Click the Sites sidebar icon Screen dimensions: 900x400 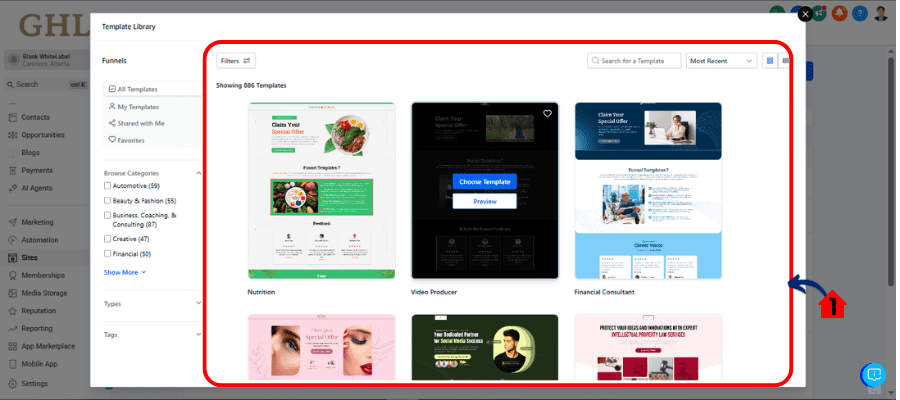(x=13, y=258)
